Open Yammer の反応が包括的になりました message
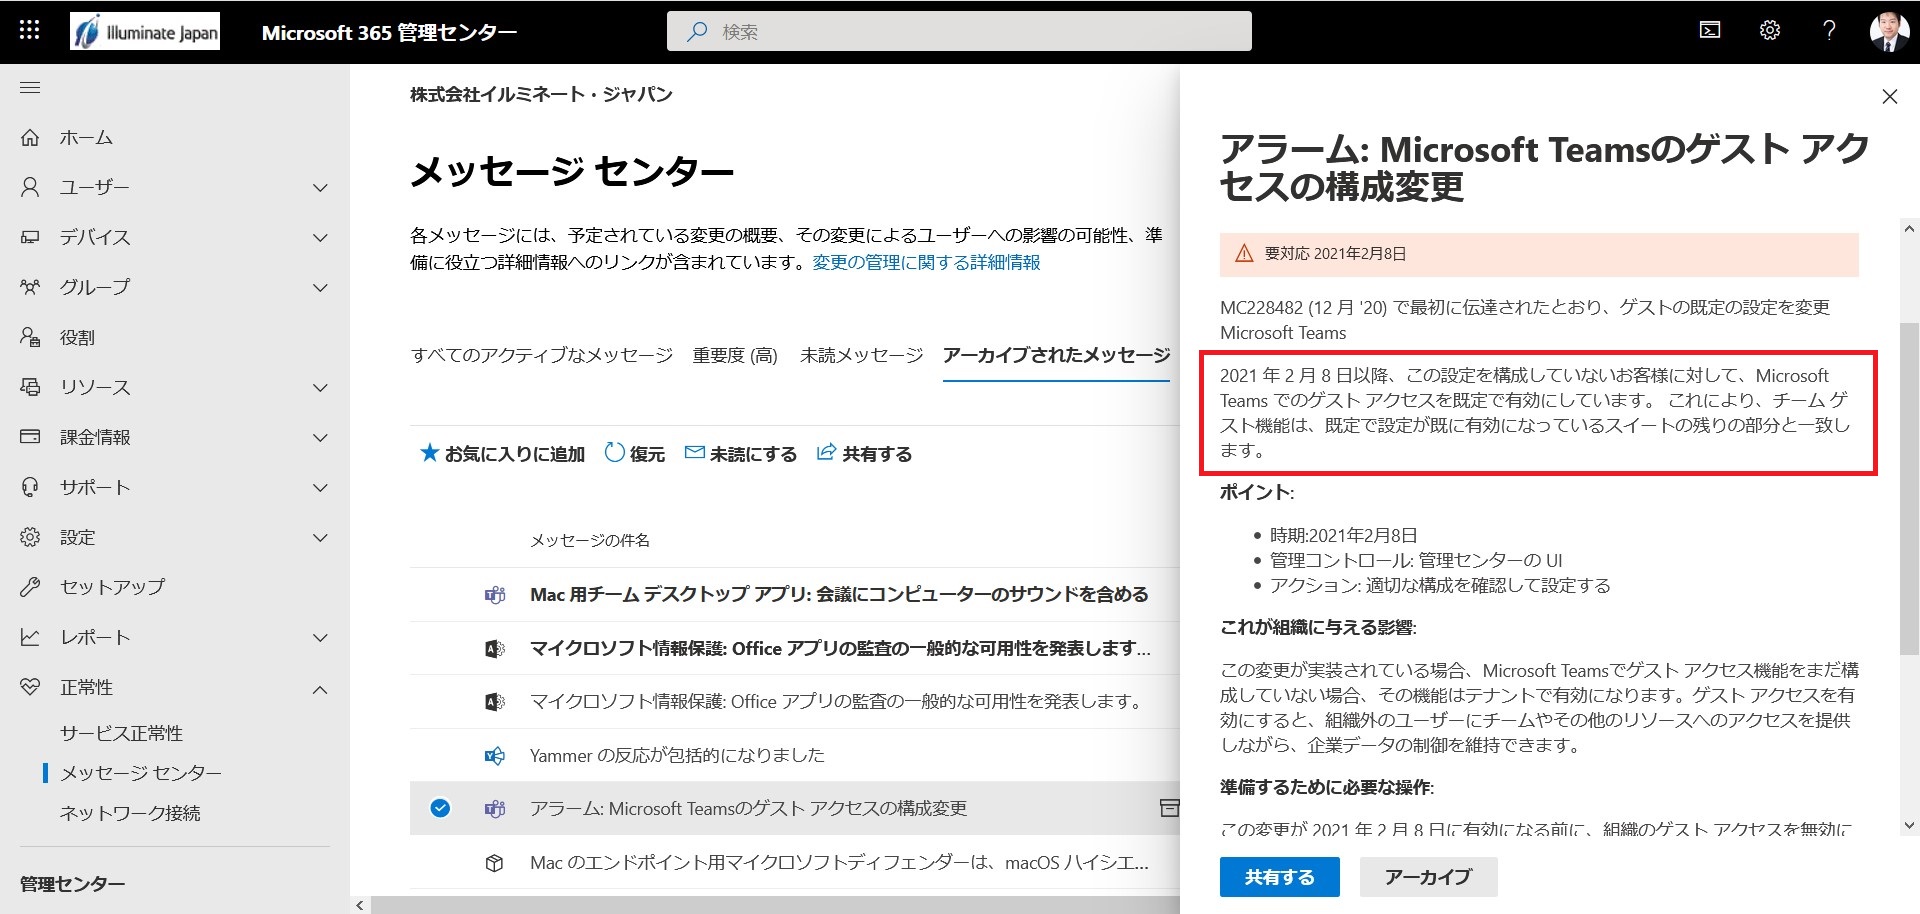Image resolution: width=1920 pixels, height=914 pixels. pos(677,755)
